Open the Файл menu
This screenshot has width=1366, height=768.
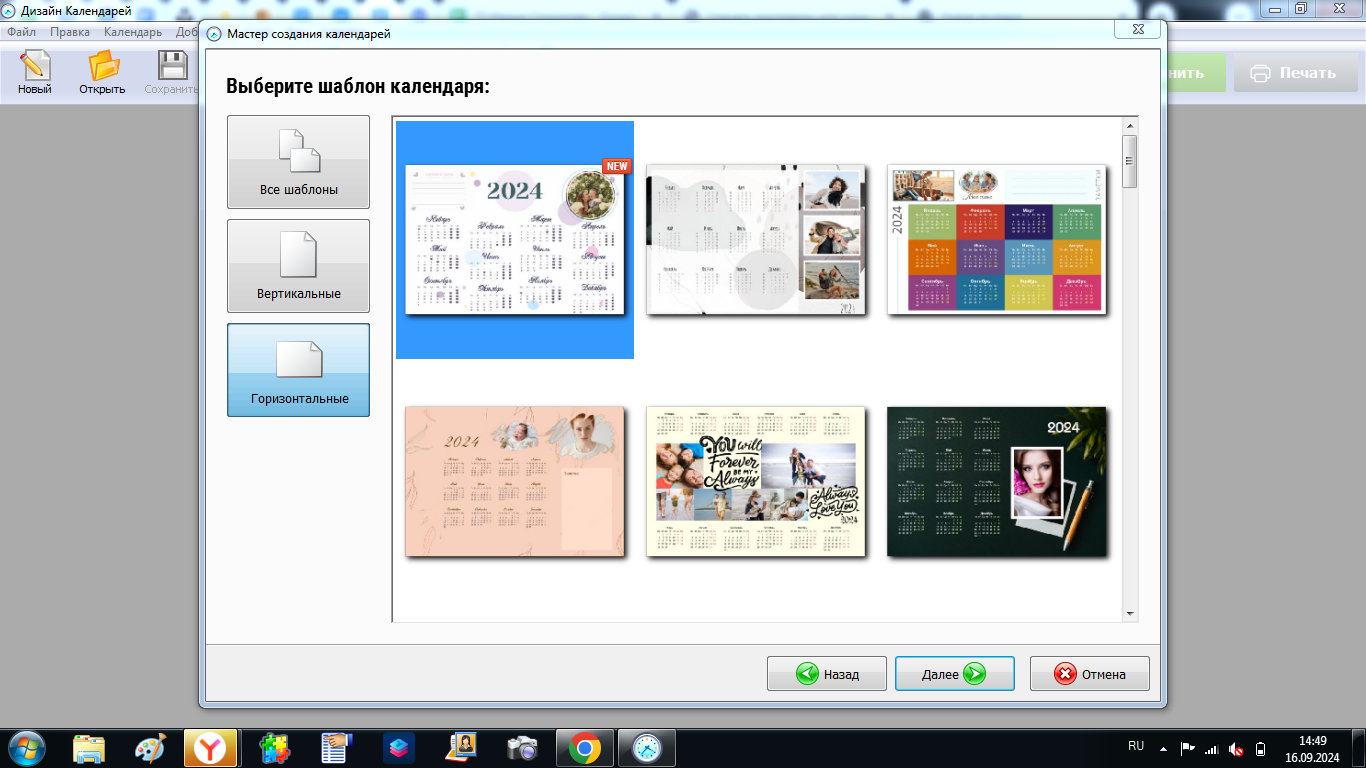point(21,32)
